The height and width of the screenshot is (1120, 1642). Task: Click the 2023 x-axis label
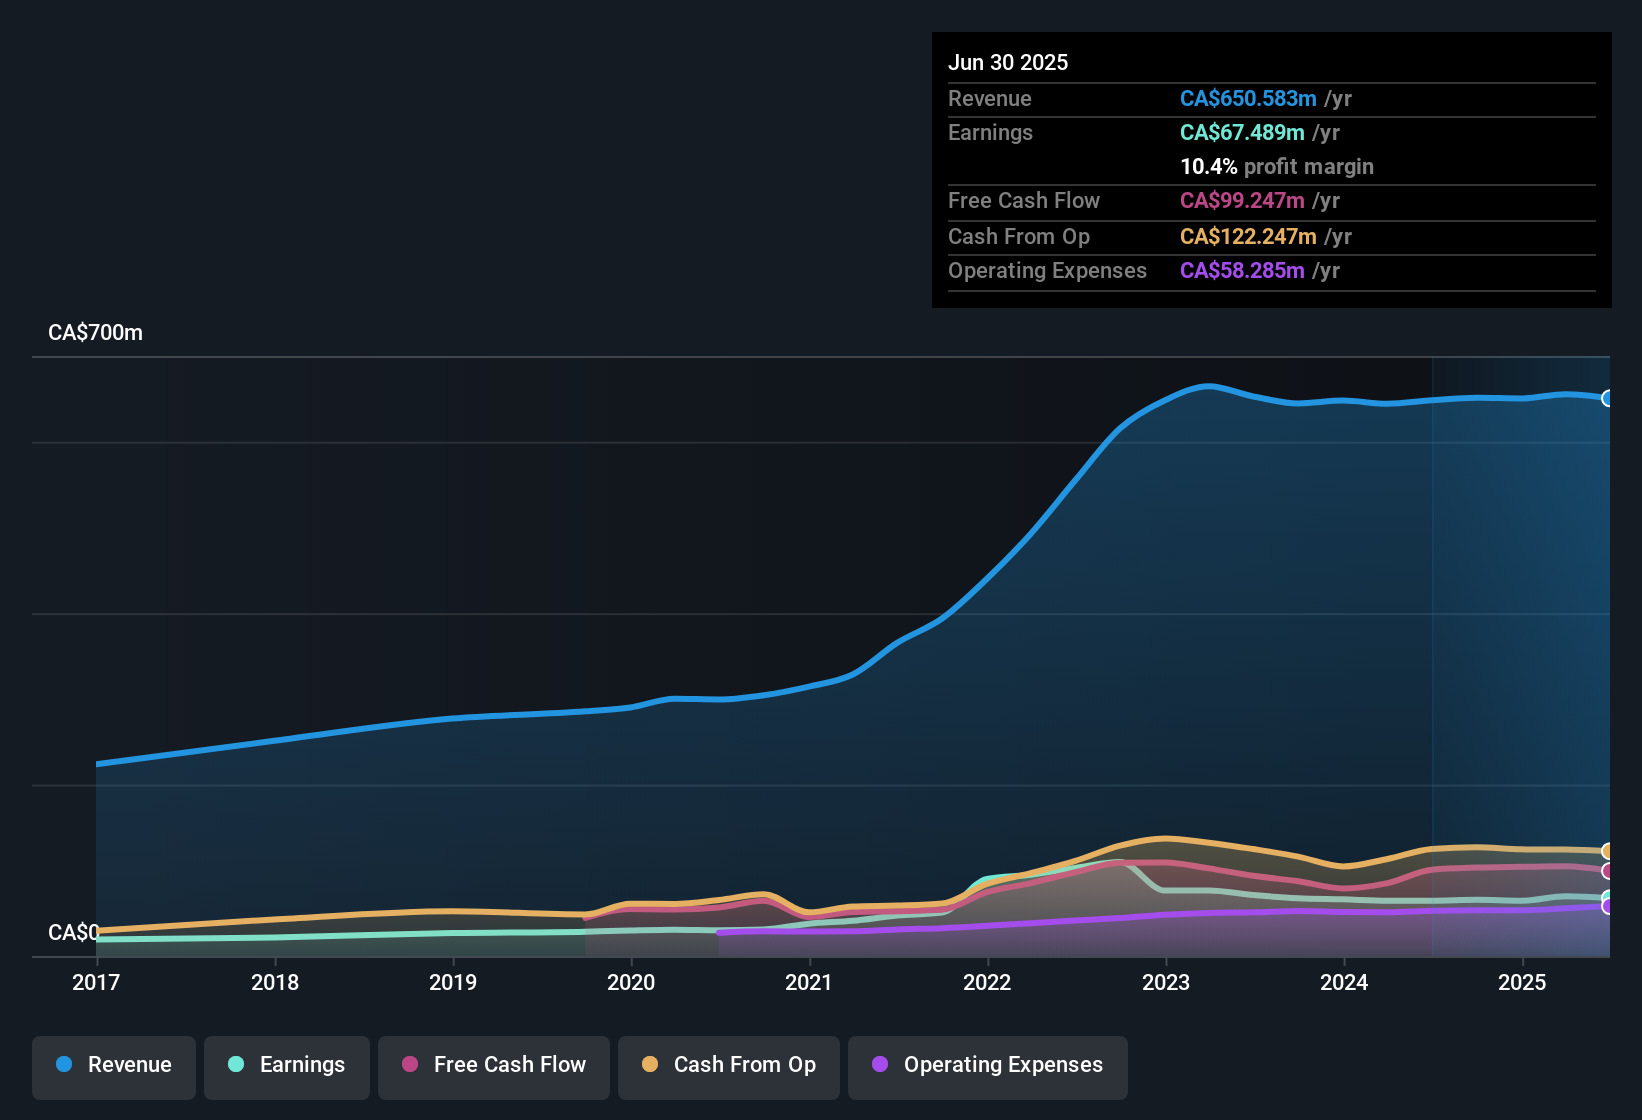[1166, 982]
